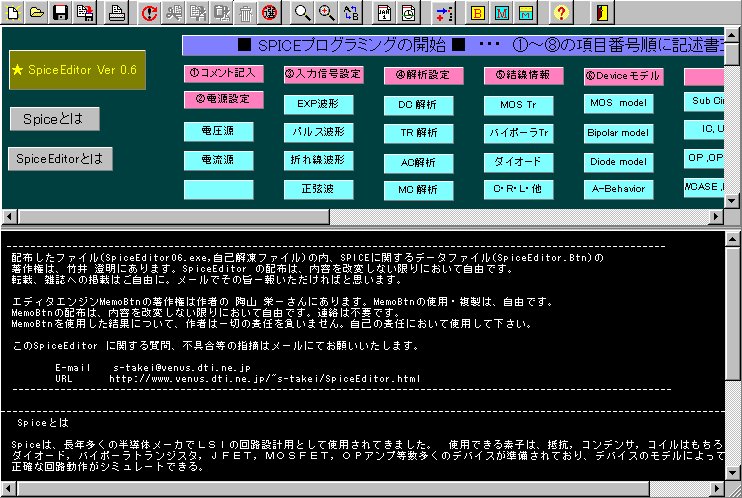Click the grayed-out scissors cut icon
The height and width of the screenshot is (498, 742).
coord(174,13)
